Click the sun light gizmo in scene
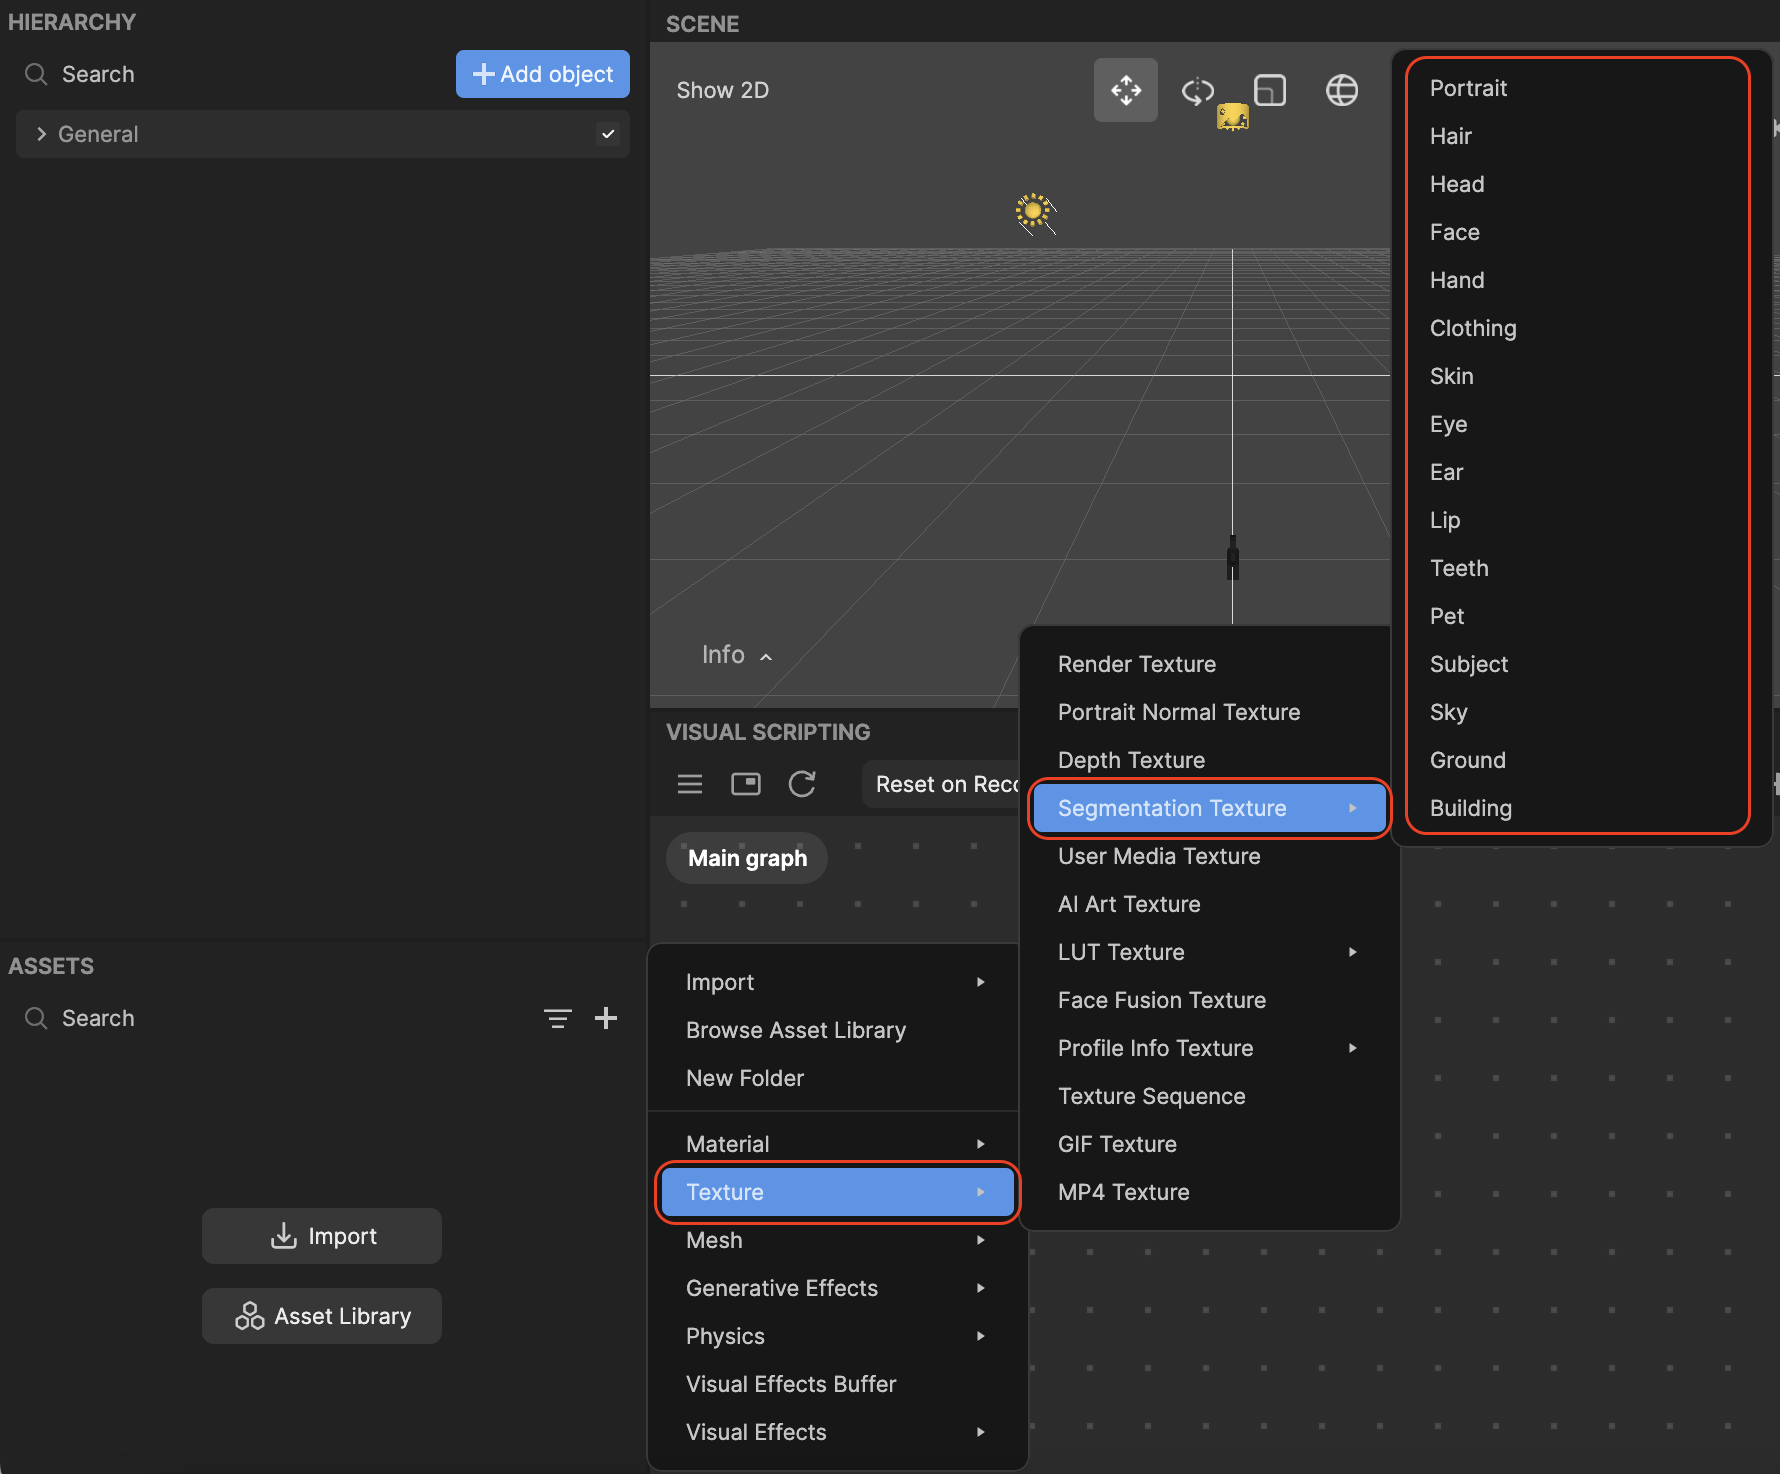 click(1035, 212)
